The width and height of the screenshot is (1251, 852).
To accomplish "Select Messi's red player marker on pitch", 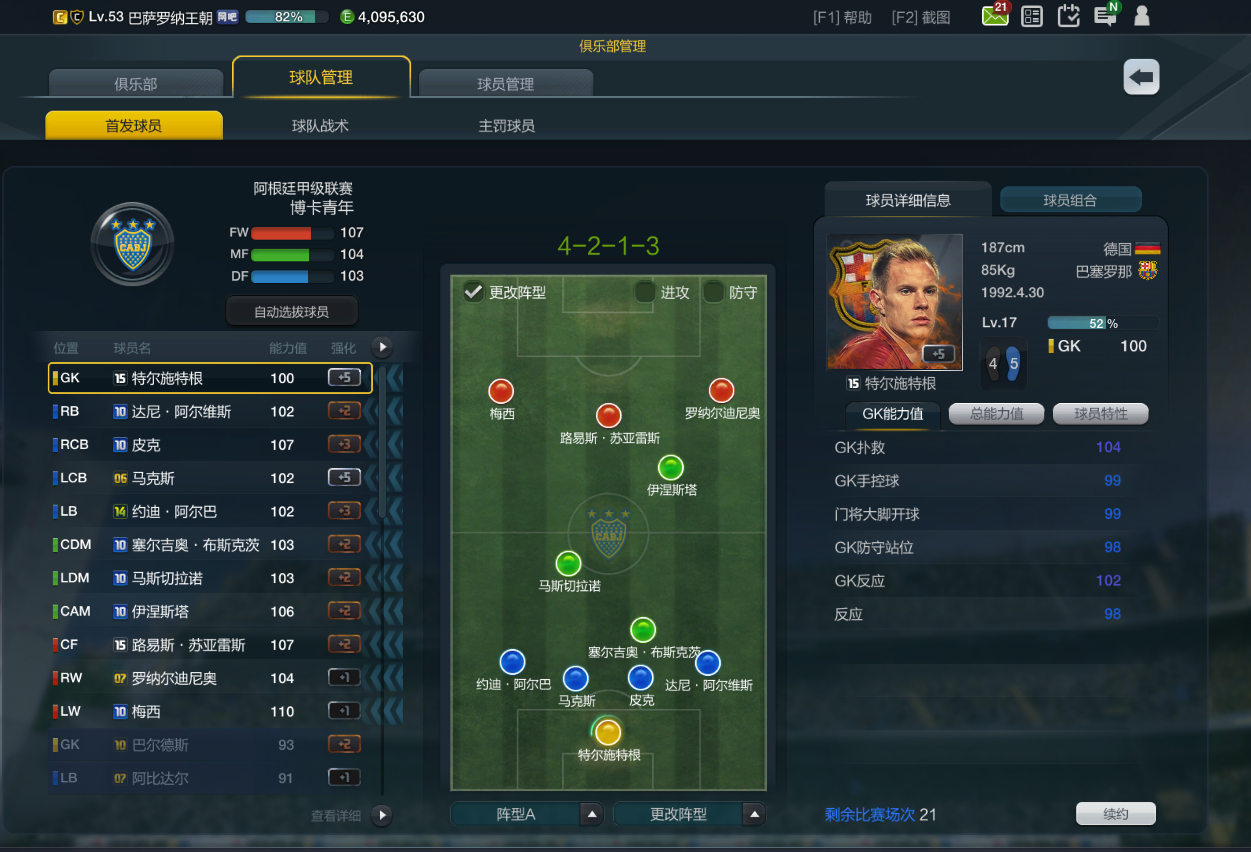I will [x=501, y=391].
